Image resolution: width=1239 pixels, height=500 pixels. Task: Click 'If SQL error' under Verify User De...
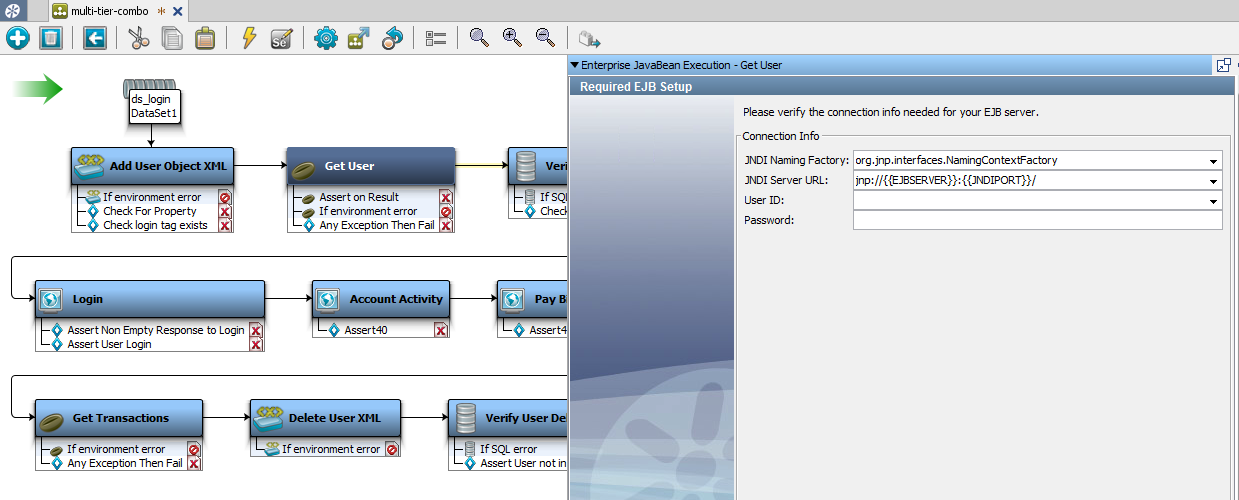pyautogui.click(x=508, y=449)
